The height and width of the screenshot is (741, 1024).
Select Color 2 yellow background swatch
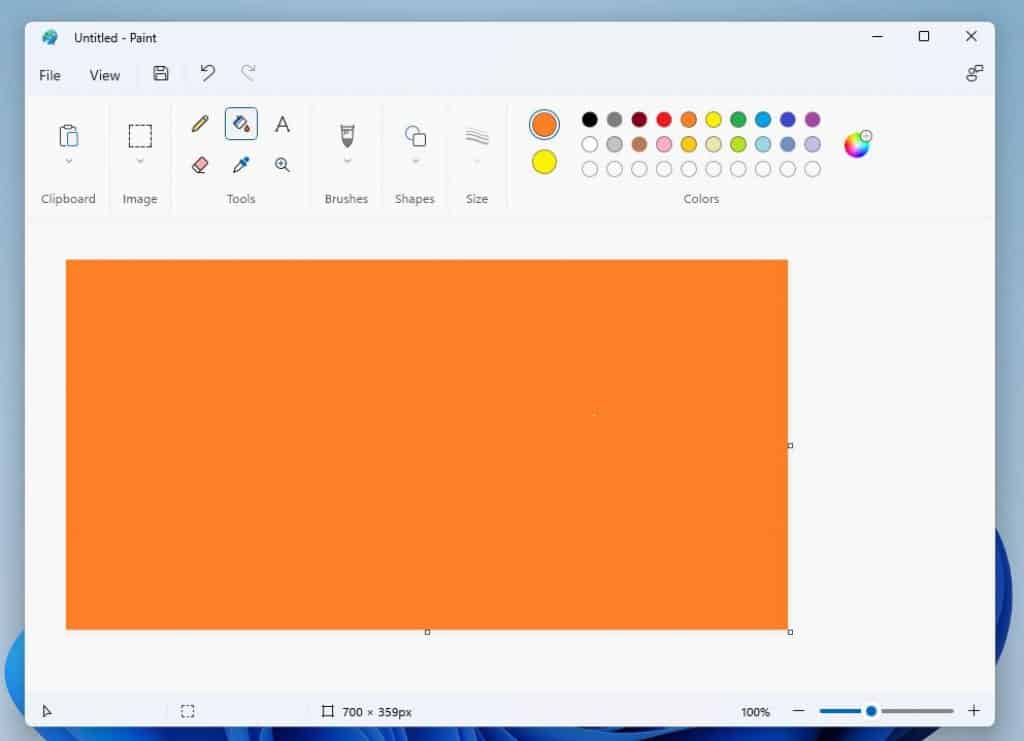[x=544, y=162]
